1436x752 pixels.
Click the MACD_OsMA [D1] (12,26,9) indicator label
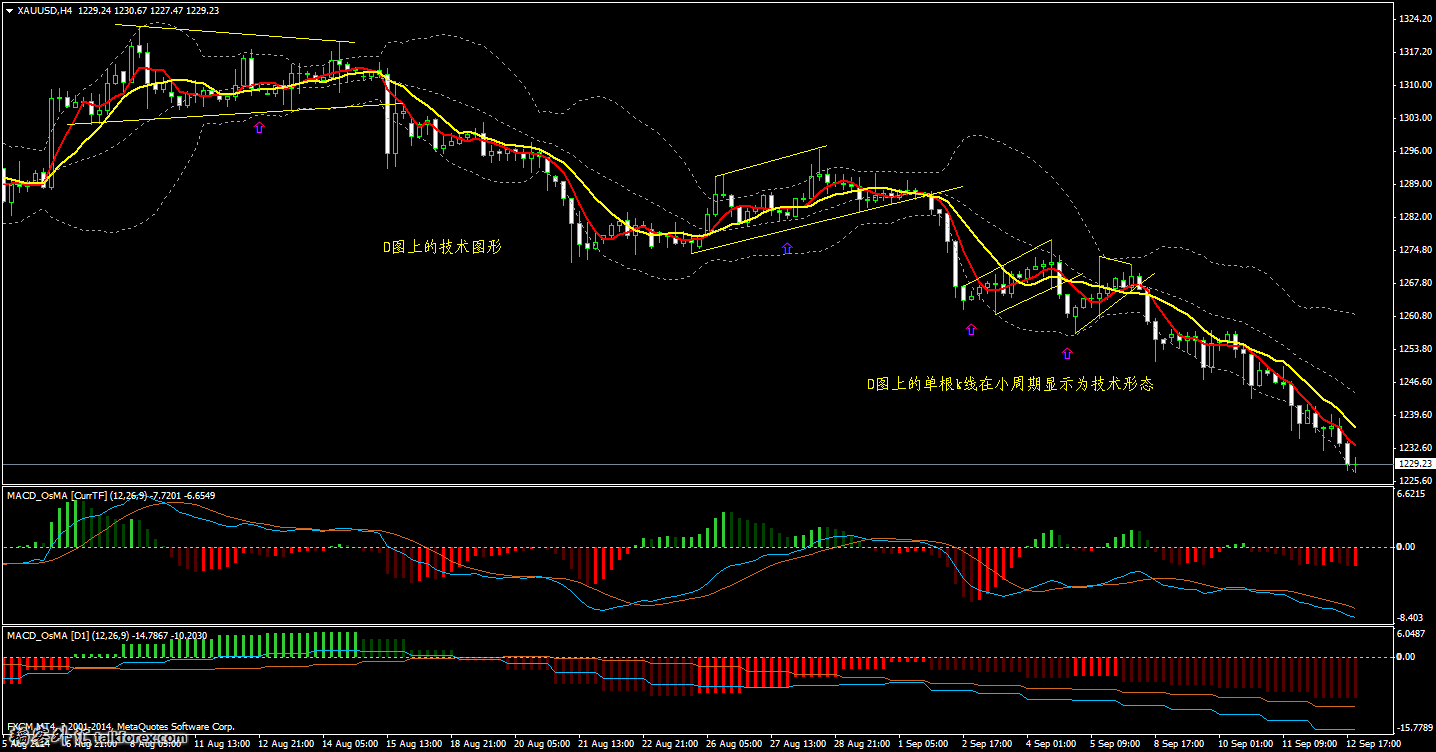click(66, 635)
